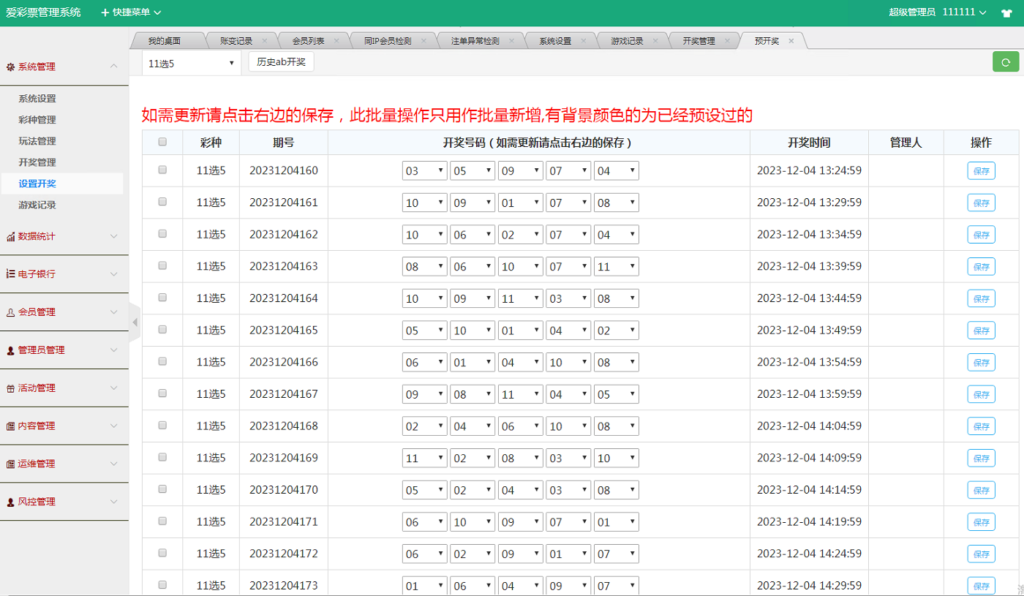The height and width of the screenshot is (596, 1024).
Task: Click the 会员管理 member icon
Action: click(9, 313)
